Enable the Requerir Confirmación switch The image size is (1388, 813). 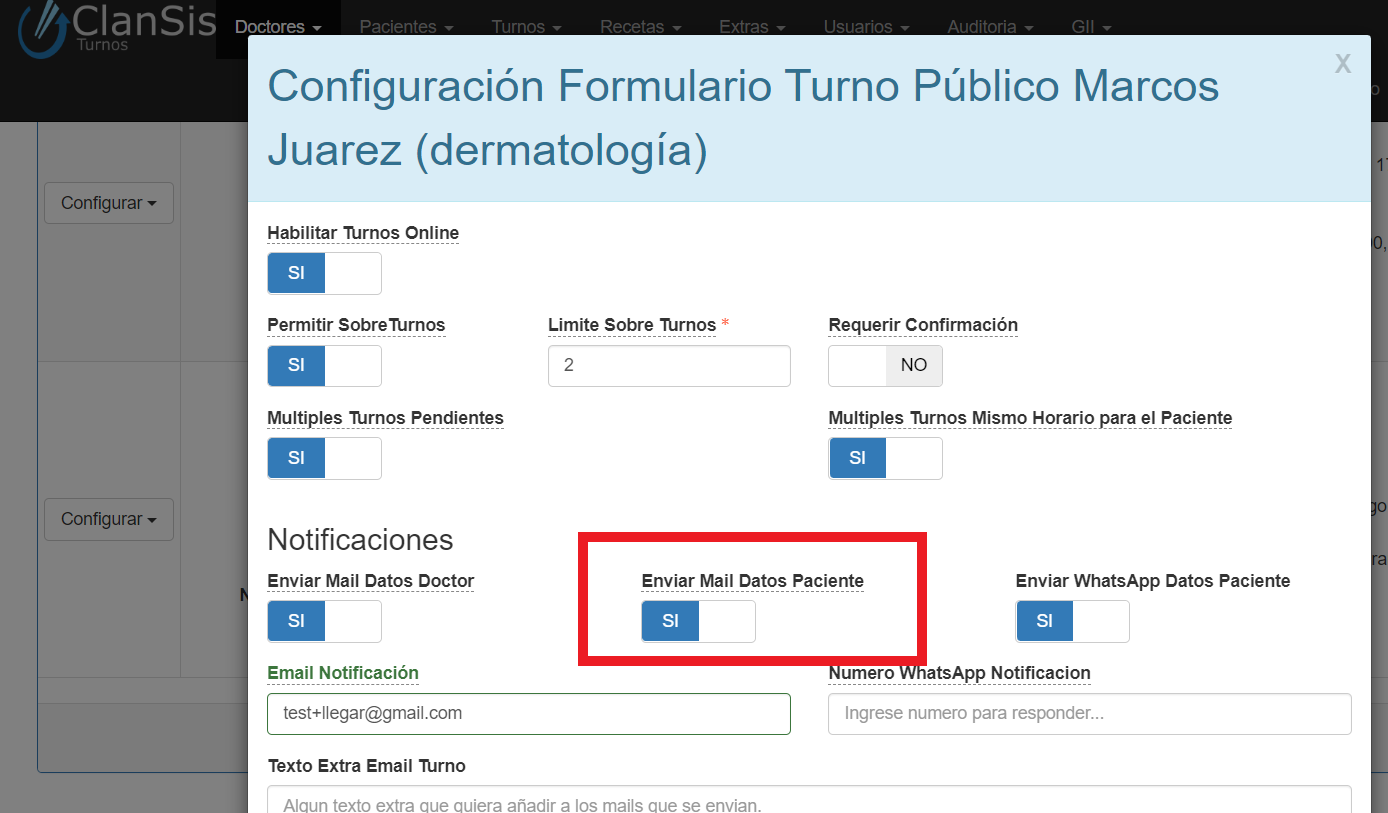tap(885, 366)
